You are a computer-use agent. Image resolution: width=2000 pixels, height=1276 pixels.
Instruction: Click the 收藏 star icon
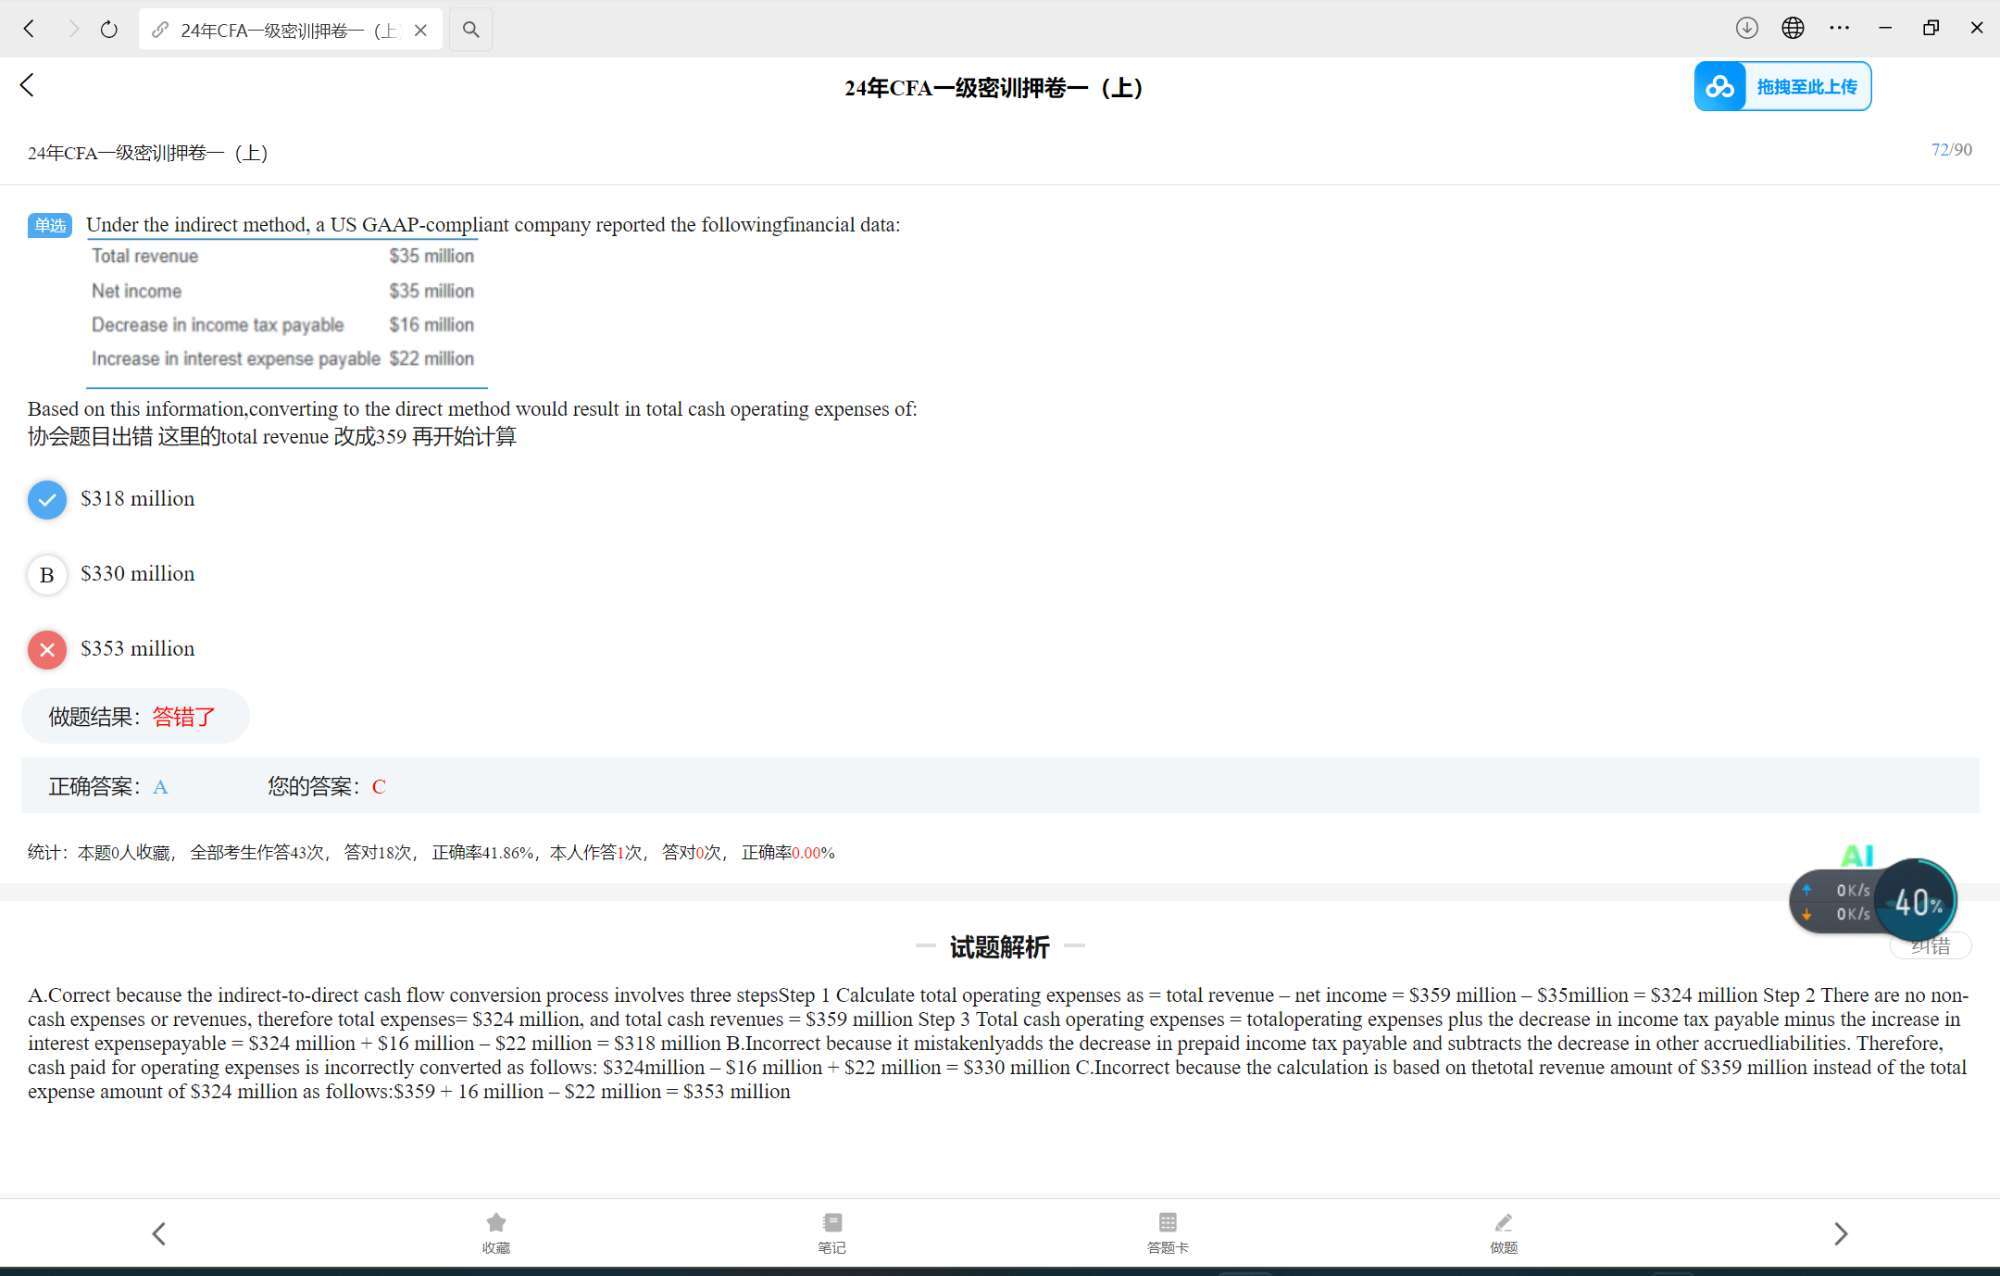496,1223
